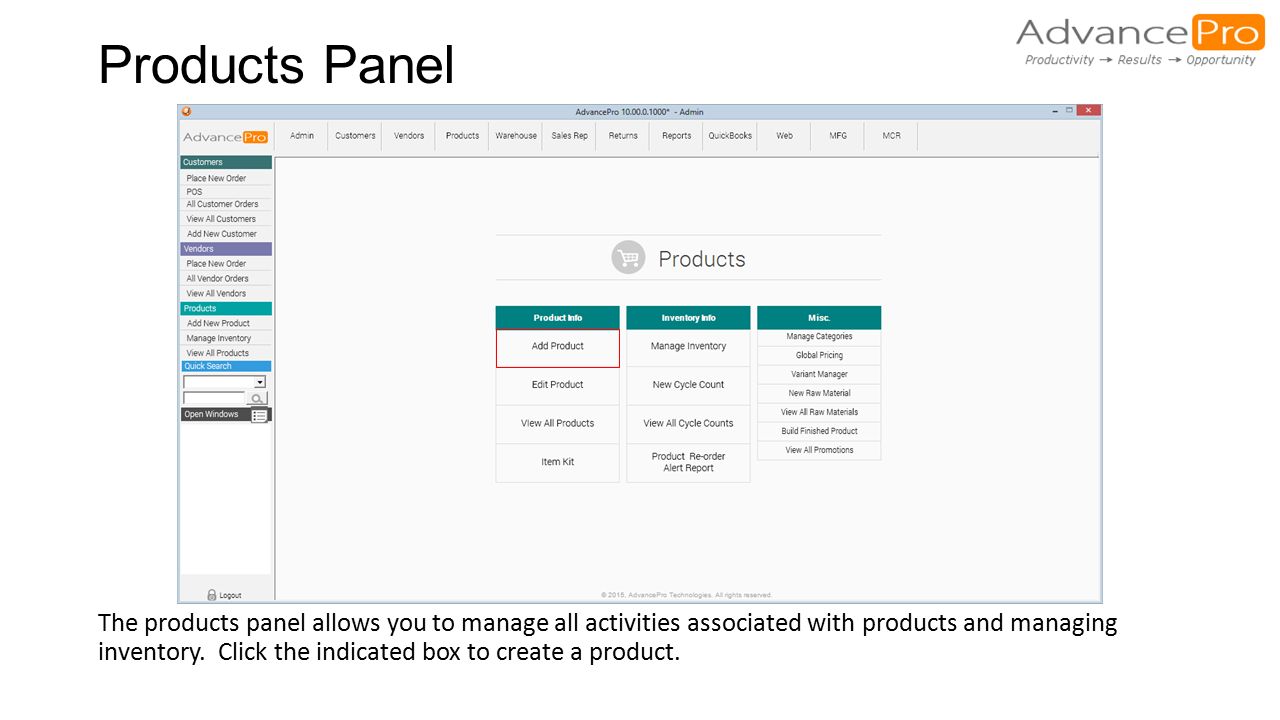Click the AdvancePro logo in app header
The image size is (1280, 720).
point(225,137)
